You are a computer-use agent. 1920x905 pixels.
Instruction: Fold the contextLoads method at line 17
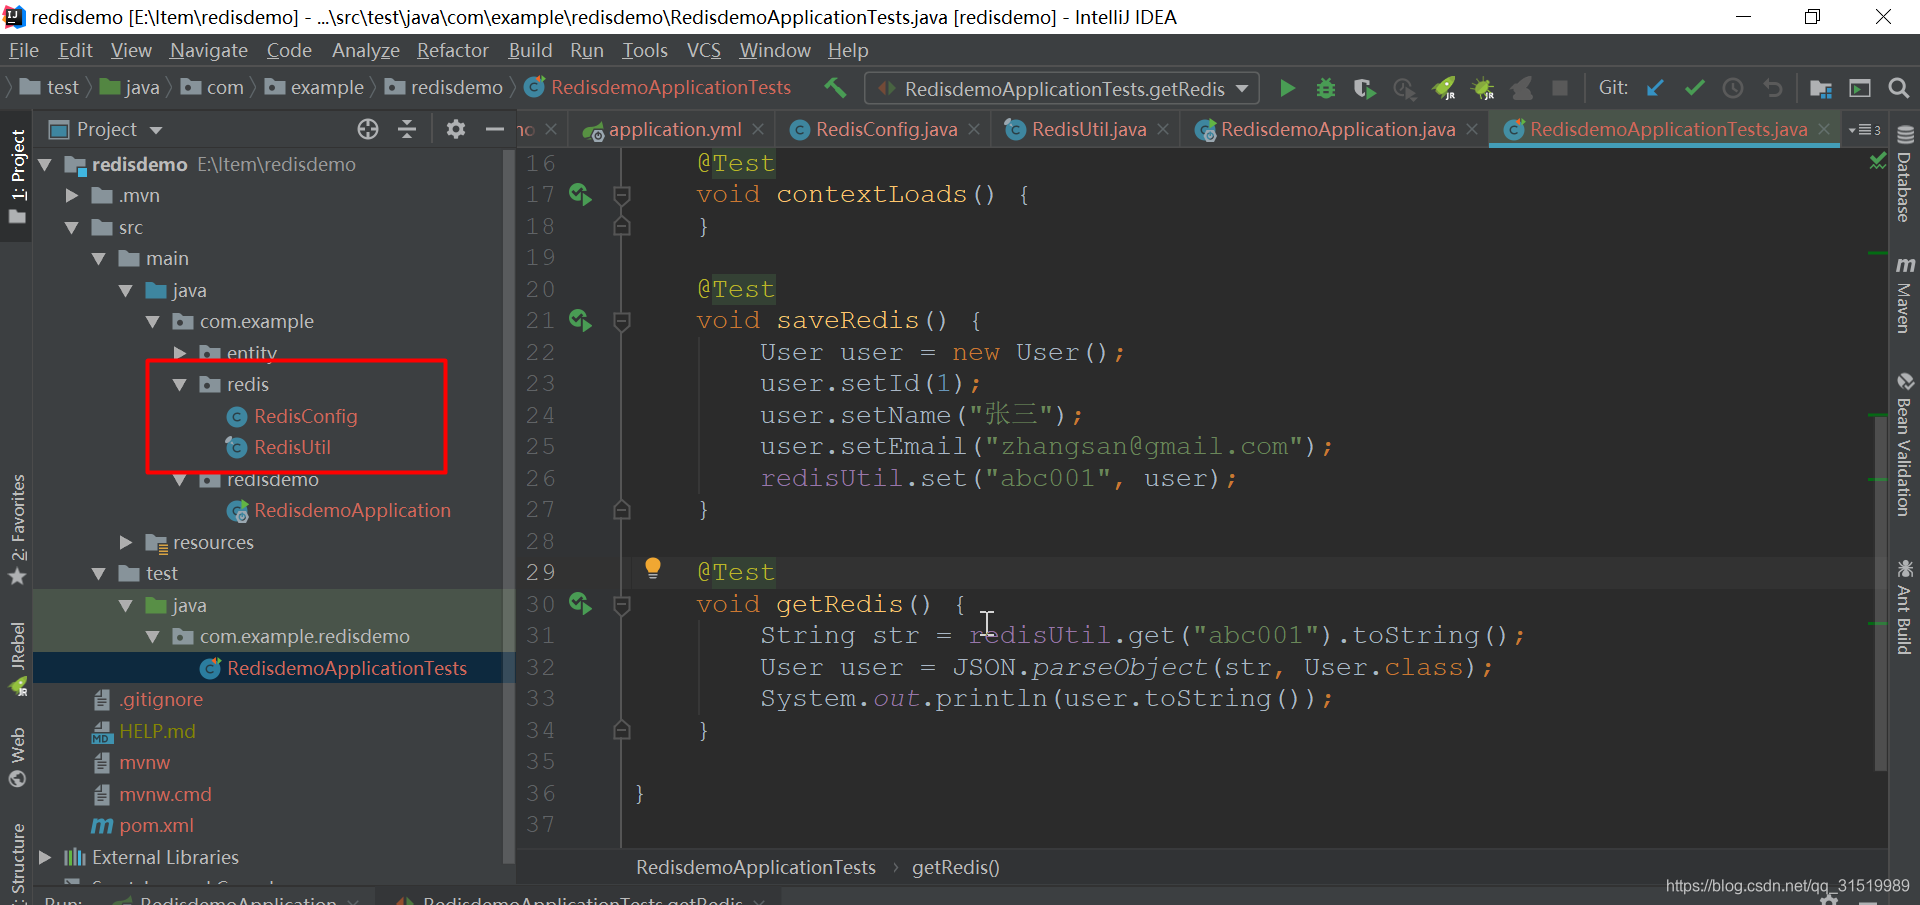pos(621,195)
